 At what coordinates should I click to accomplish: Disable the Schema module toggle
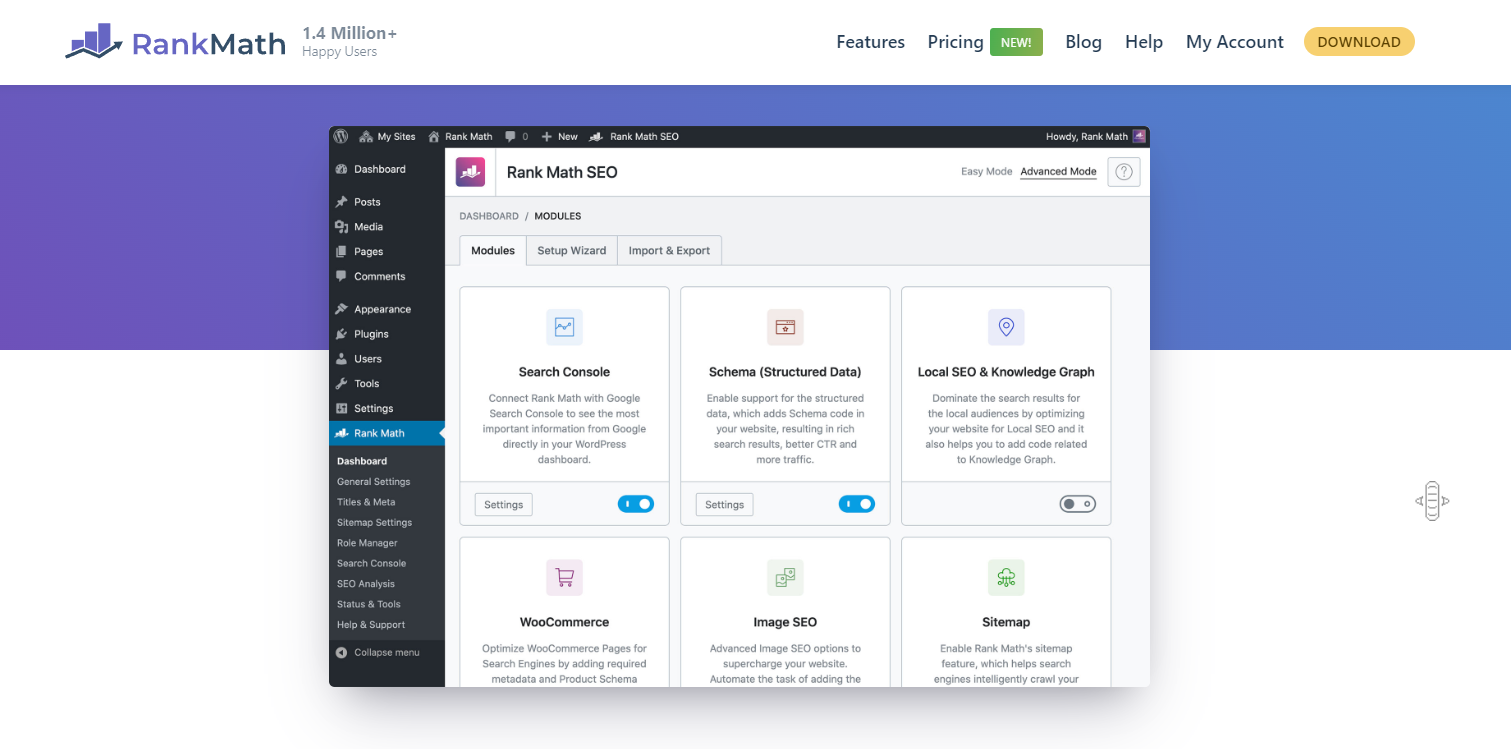coord(857,504)
